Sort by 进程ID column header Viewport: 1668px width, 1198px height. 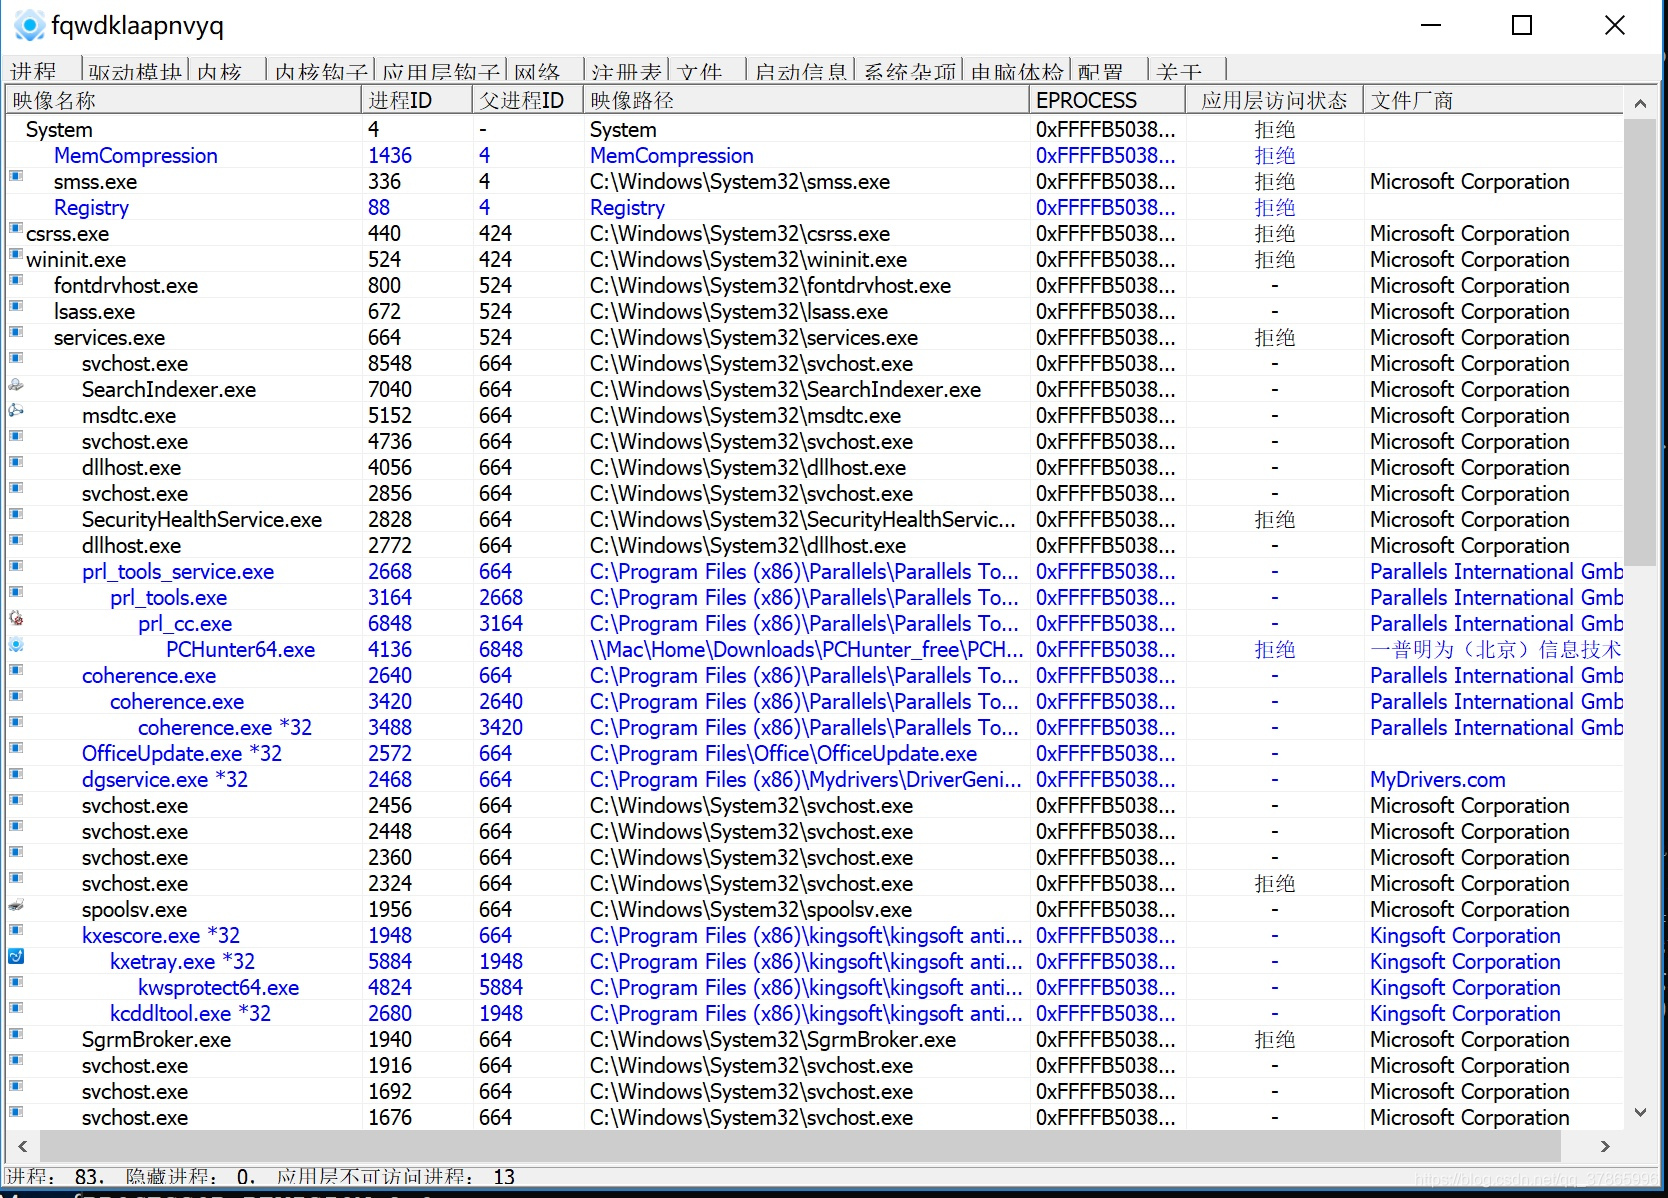(x=416, y=101)
